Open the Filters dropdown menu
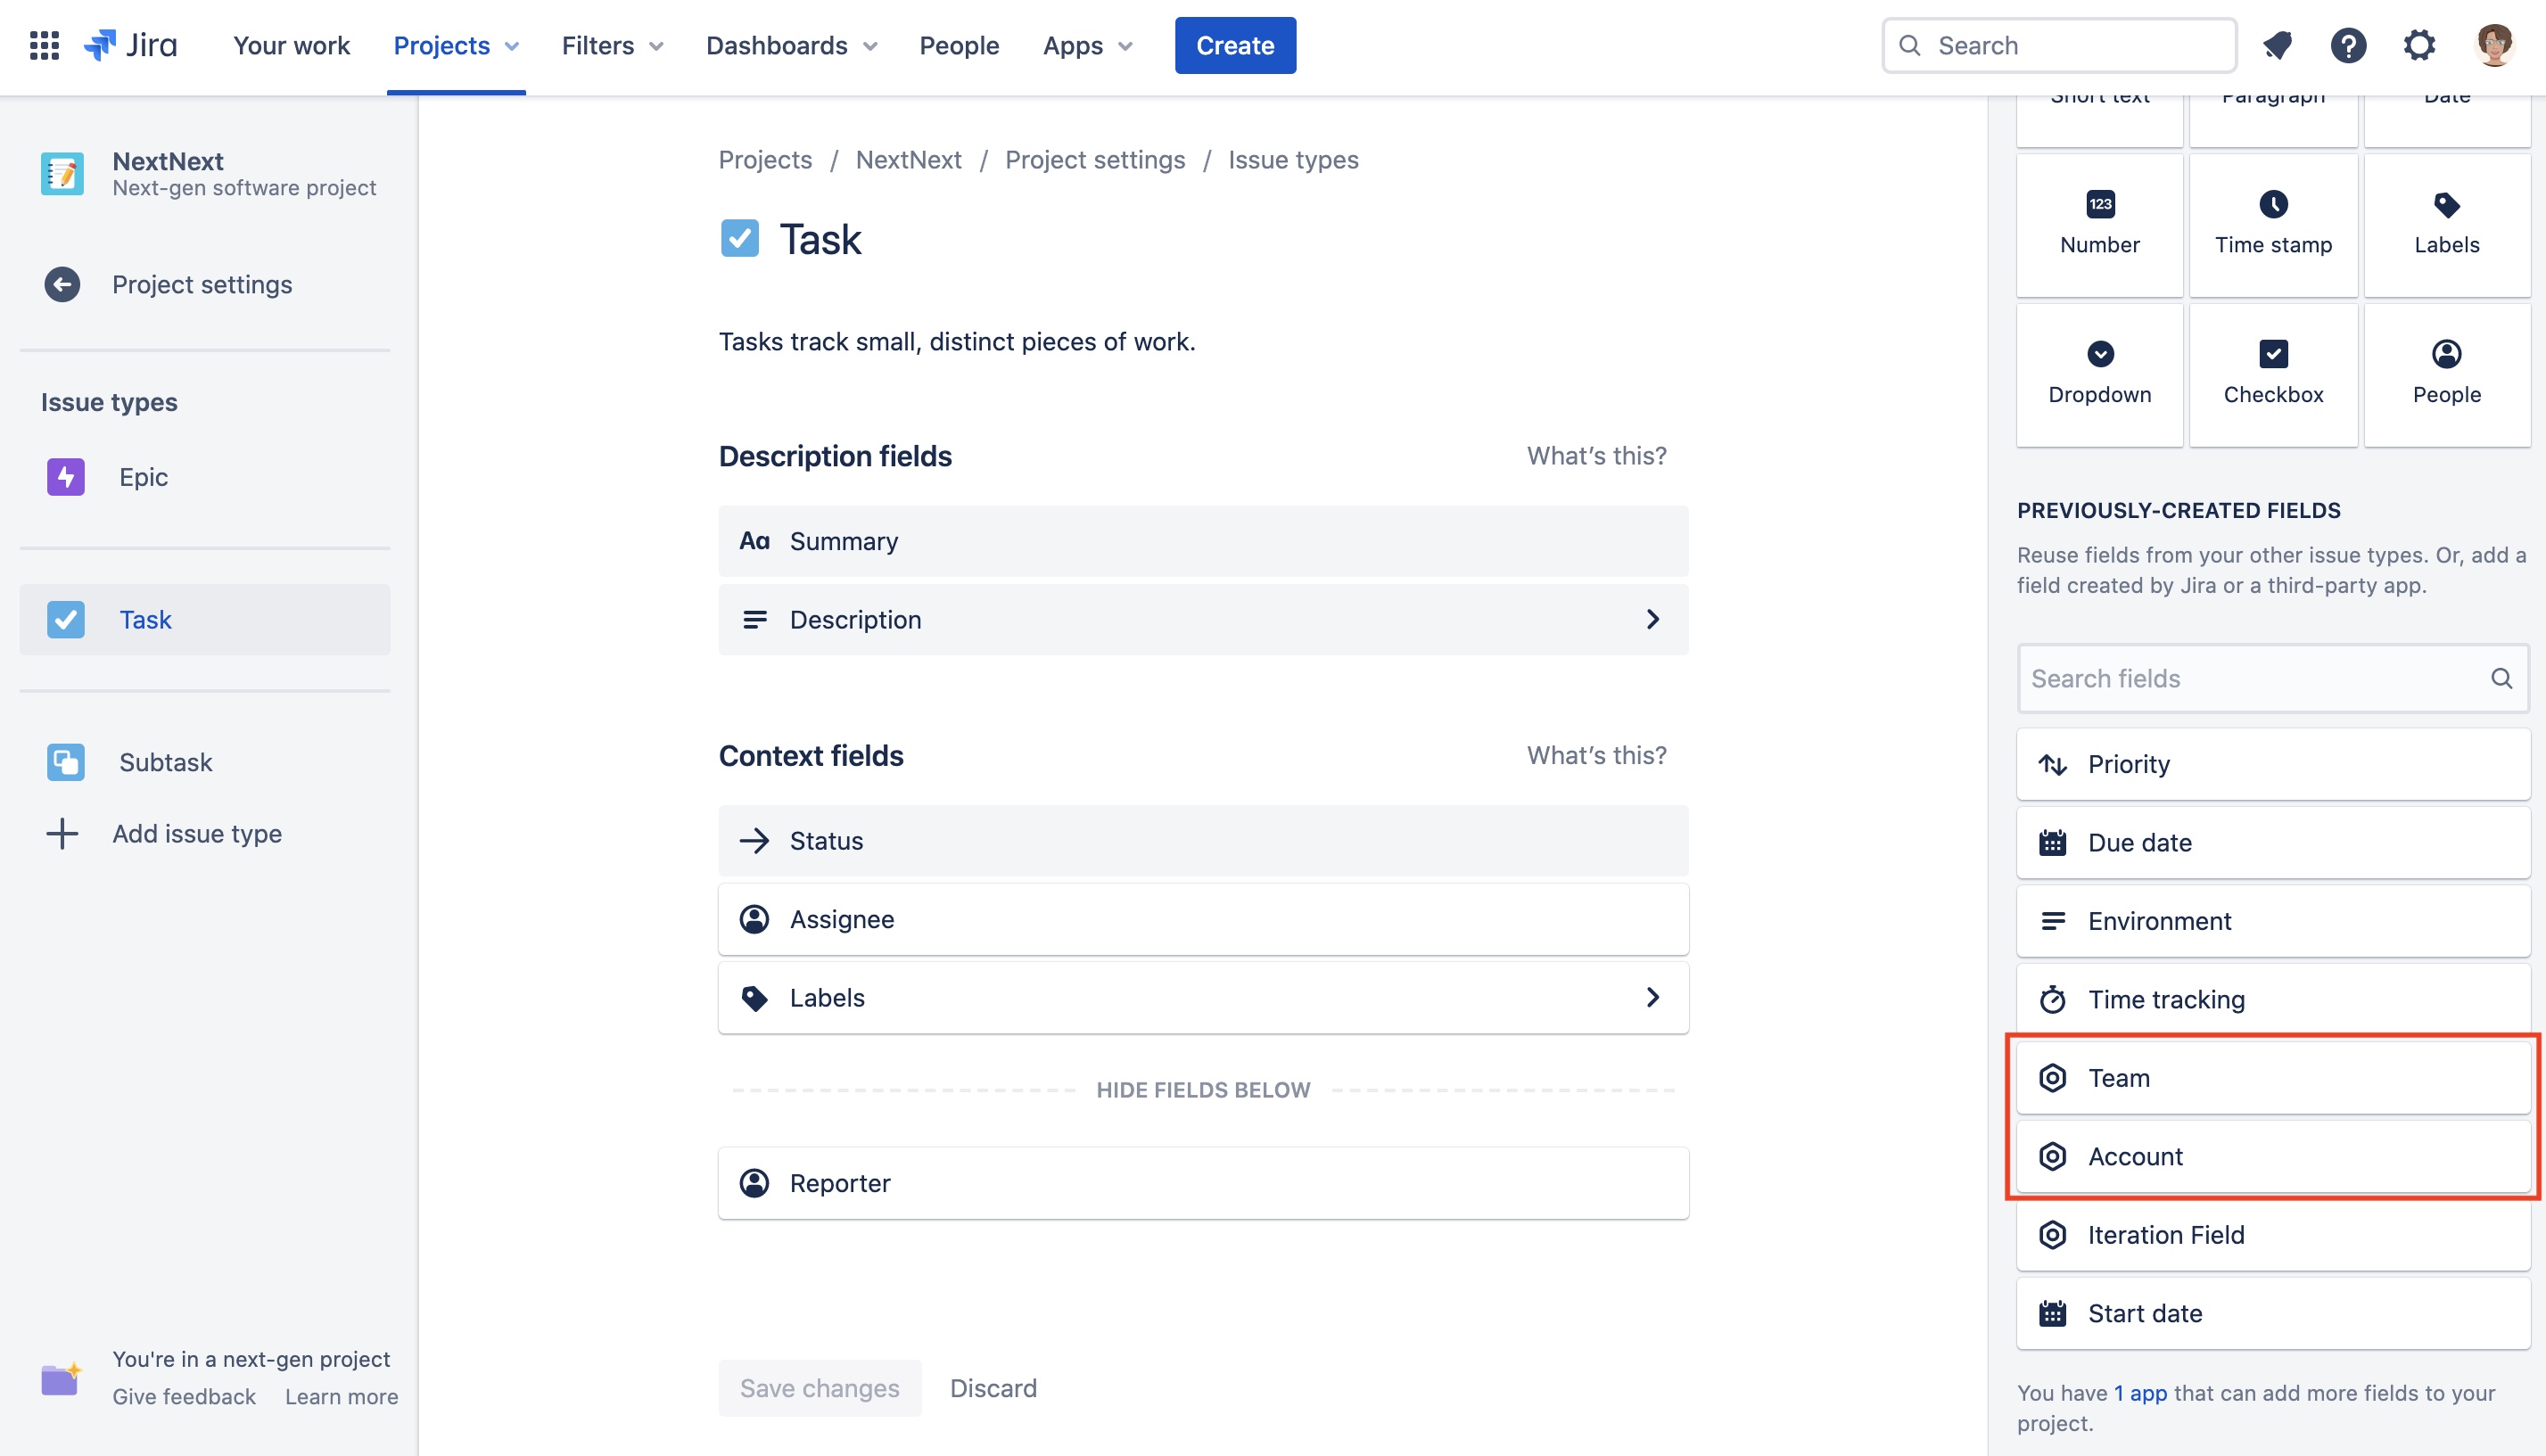2546x1456 pixels. pyautogui.click(x=611, y=45)
